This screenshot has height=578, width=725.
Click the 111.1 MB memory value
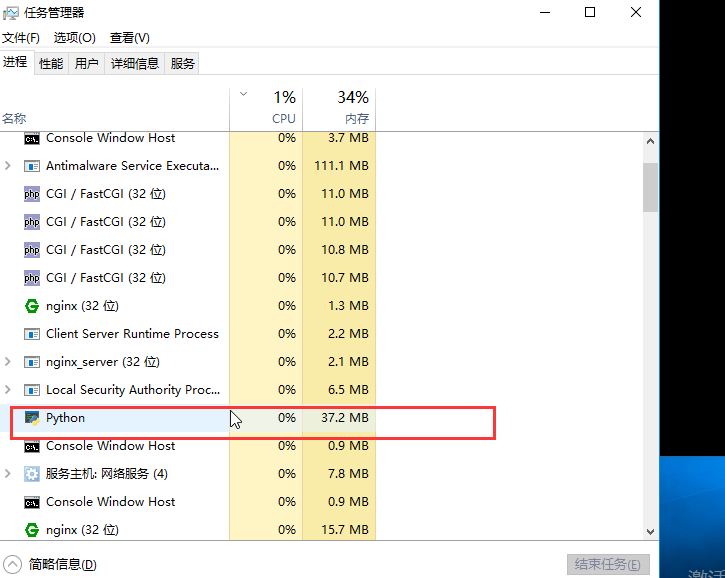point(341,166)
